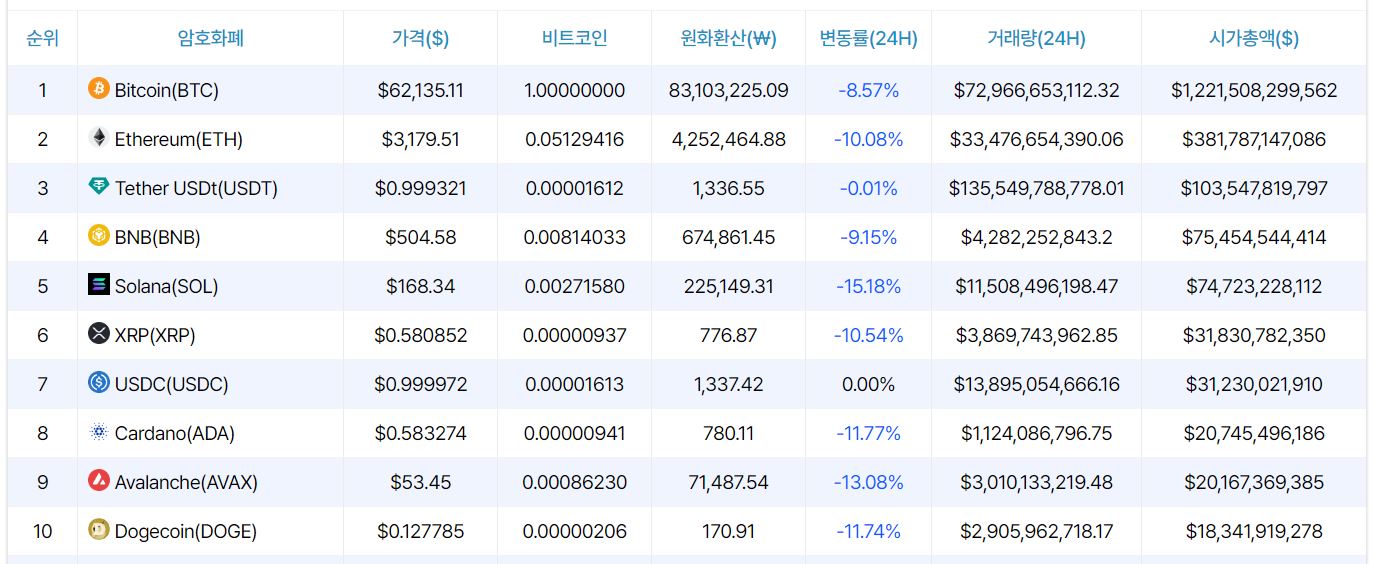The width and height of the screenshot is (1374, 564).
Task: Click the Tether USDt green icon
Action: tap(98, 187)
